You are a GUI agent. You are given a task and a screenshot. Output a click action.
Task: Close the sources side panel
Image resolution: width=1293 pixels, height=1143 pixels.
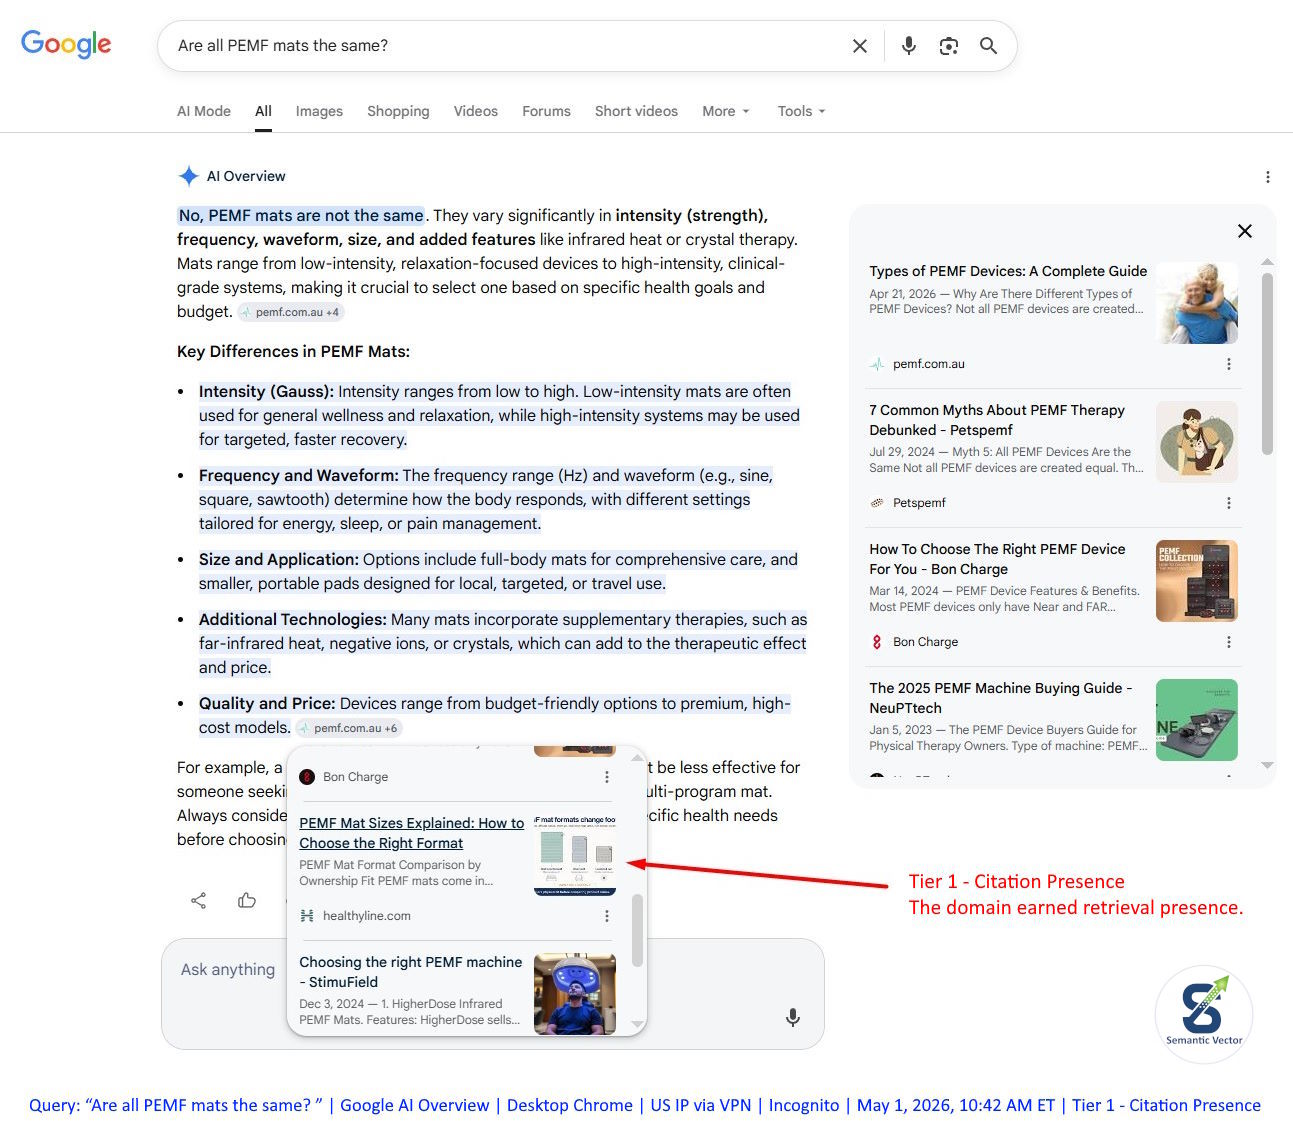[1245, 231]
